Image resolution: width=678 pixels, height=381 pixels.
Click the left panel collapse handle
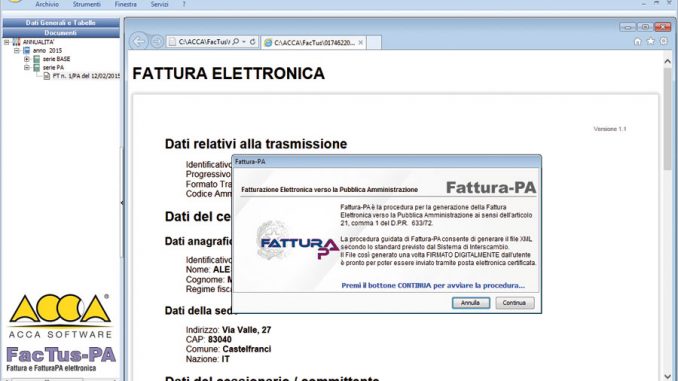click(x=122, y=202)
